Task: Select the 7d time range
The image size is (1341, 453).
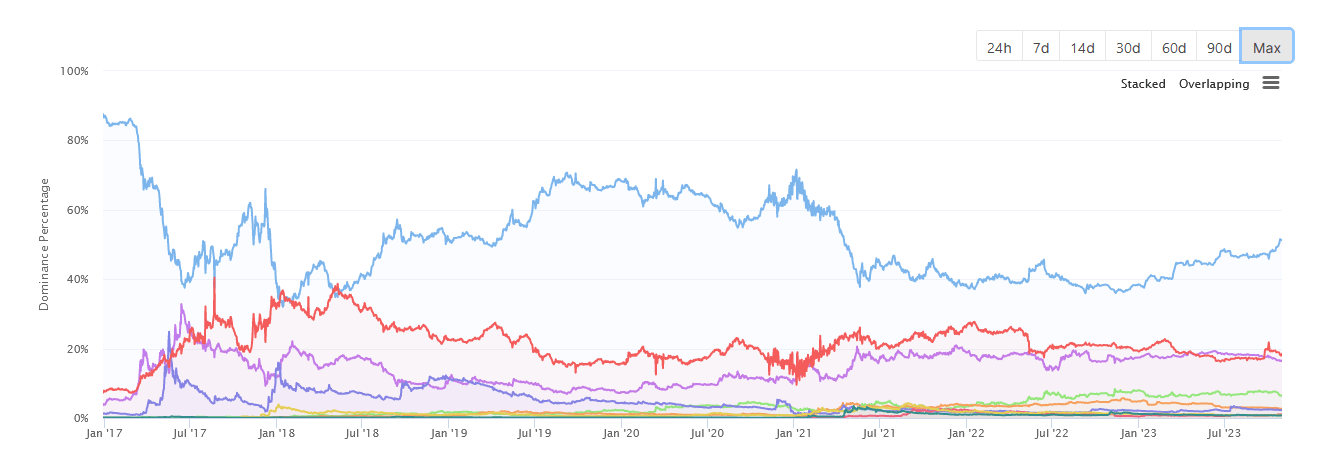Action: [x=1041, y=47]
